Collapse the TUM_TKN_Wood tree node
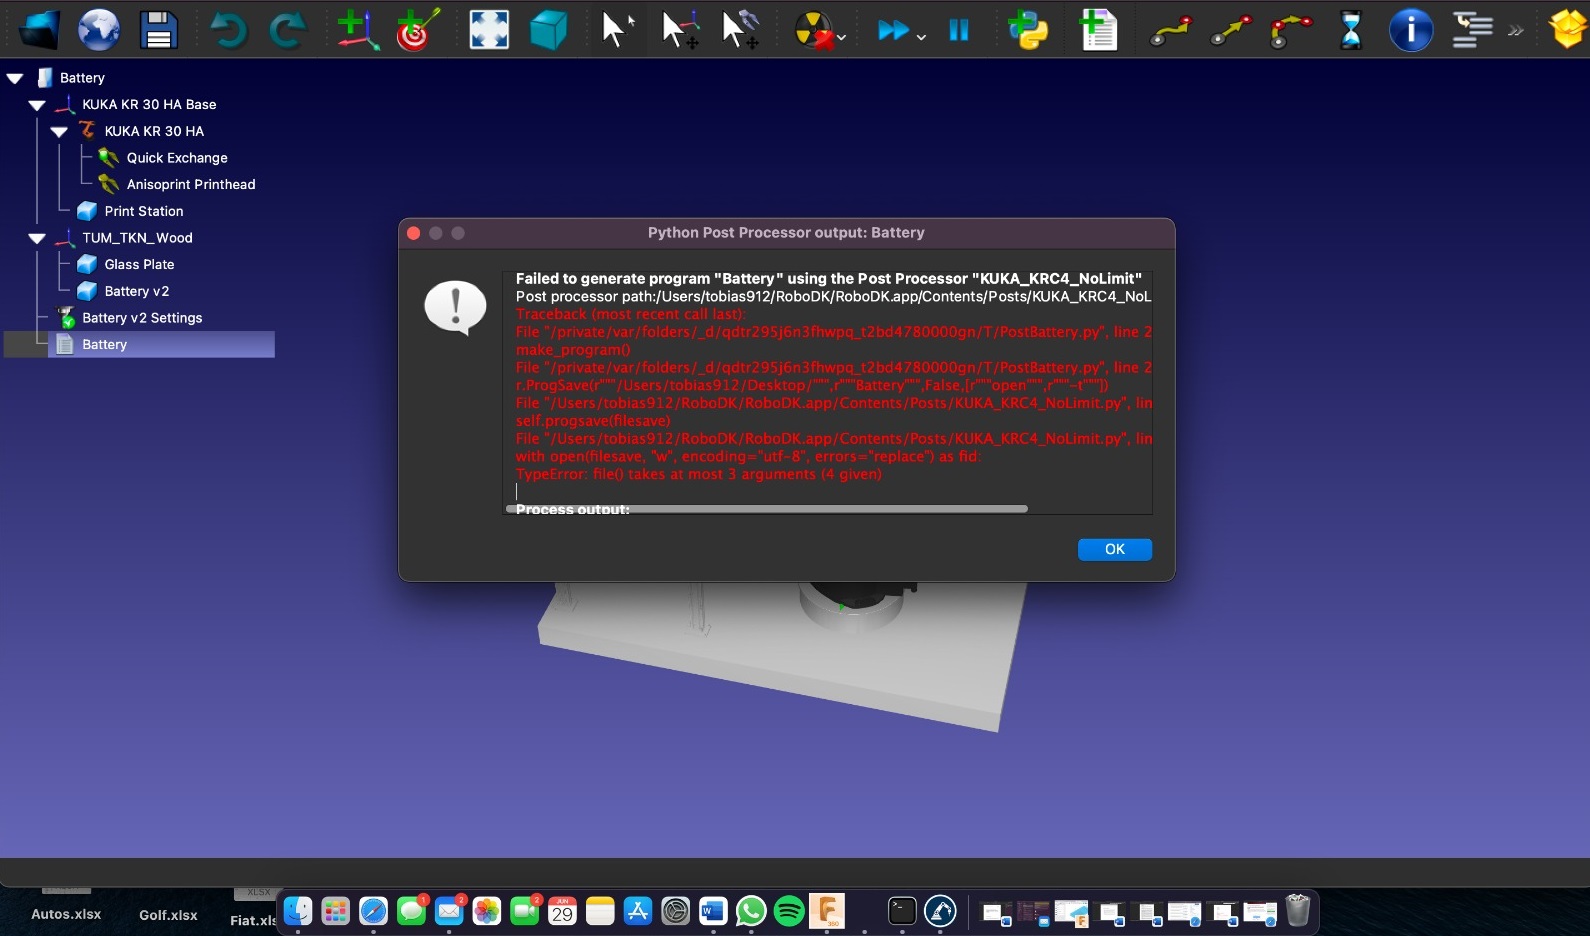The height and width of the screenshot is (936, 1590). pos(37,238)
